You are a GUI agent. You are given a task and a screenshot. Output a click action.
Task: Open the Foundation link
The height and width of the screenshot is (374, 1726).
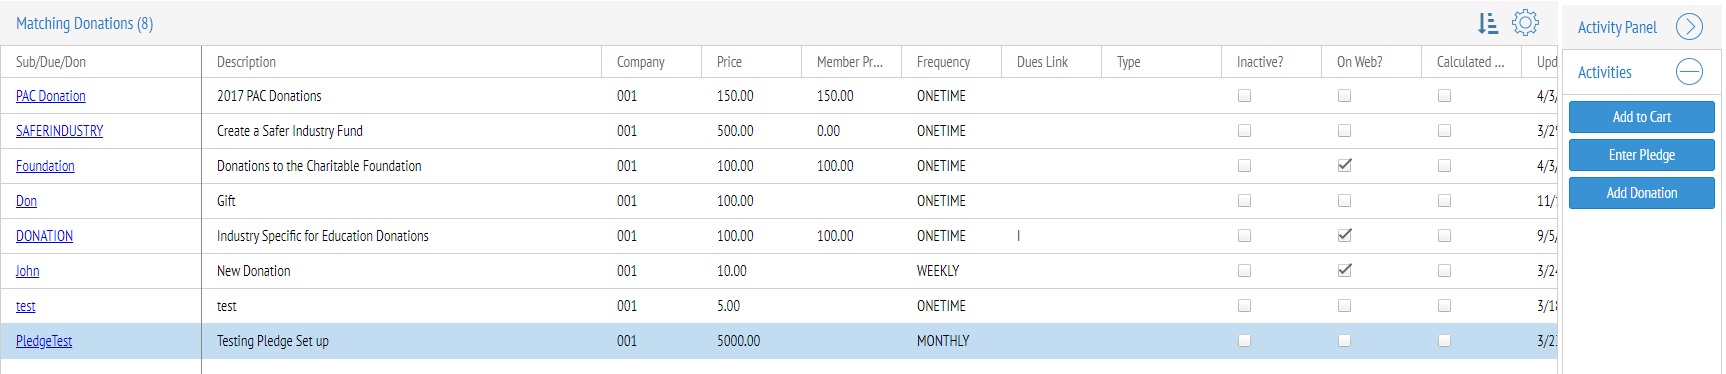[x=45, y=166]
